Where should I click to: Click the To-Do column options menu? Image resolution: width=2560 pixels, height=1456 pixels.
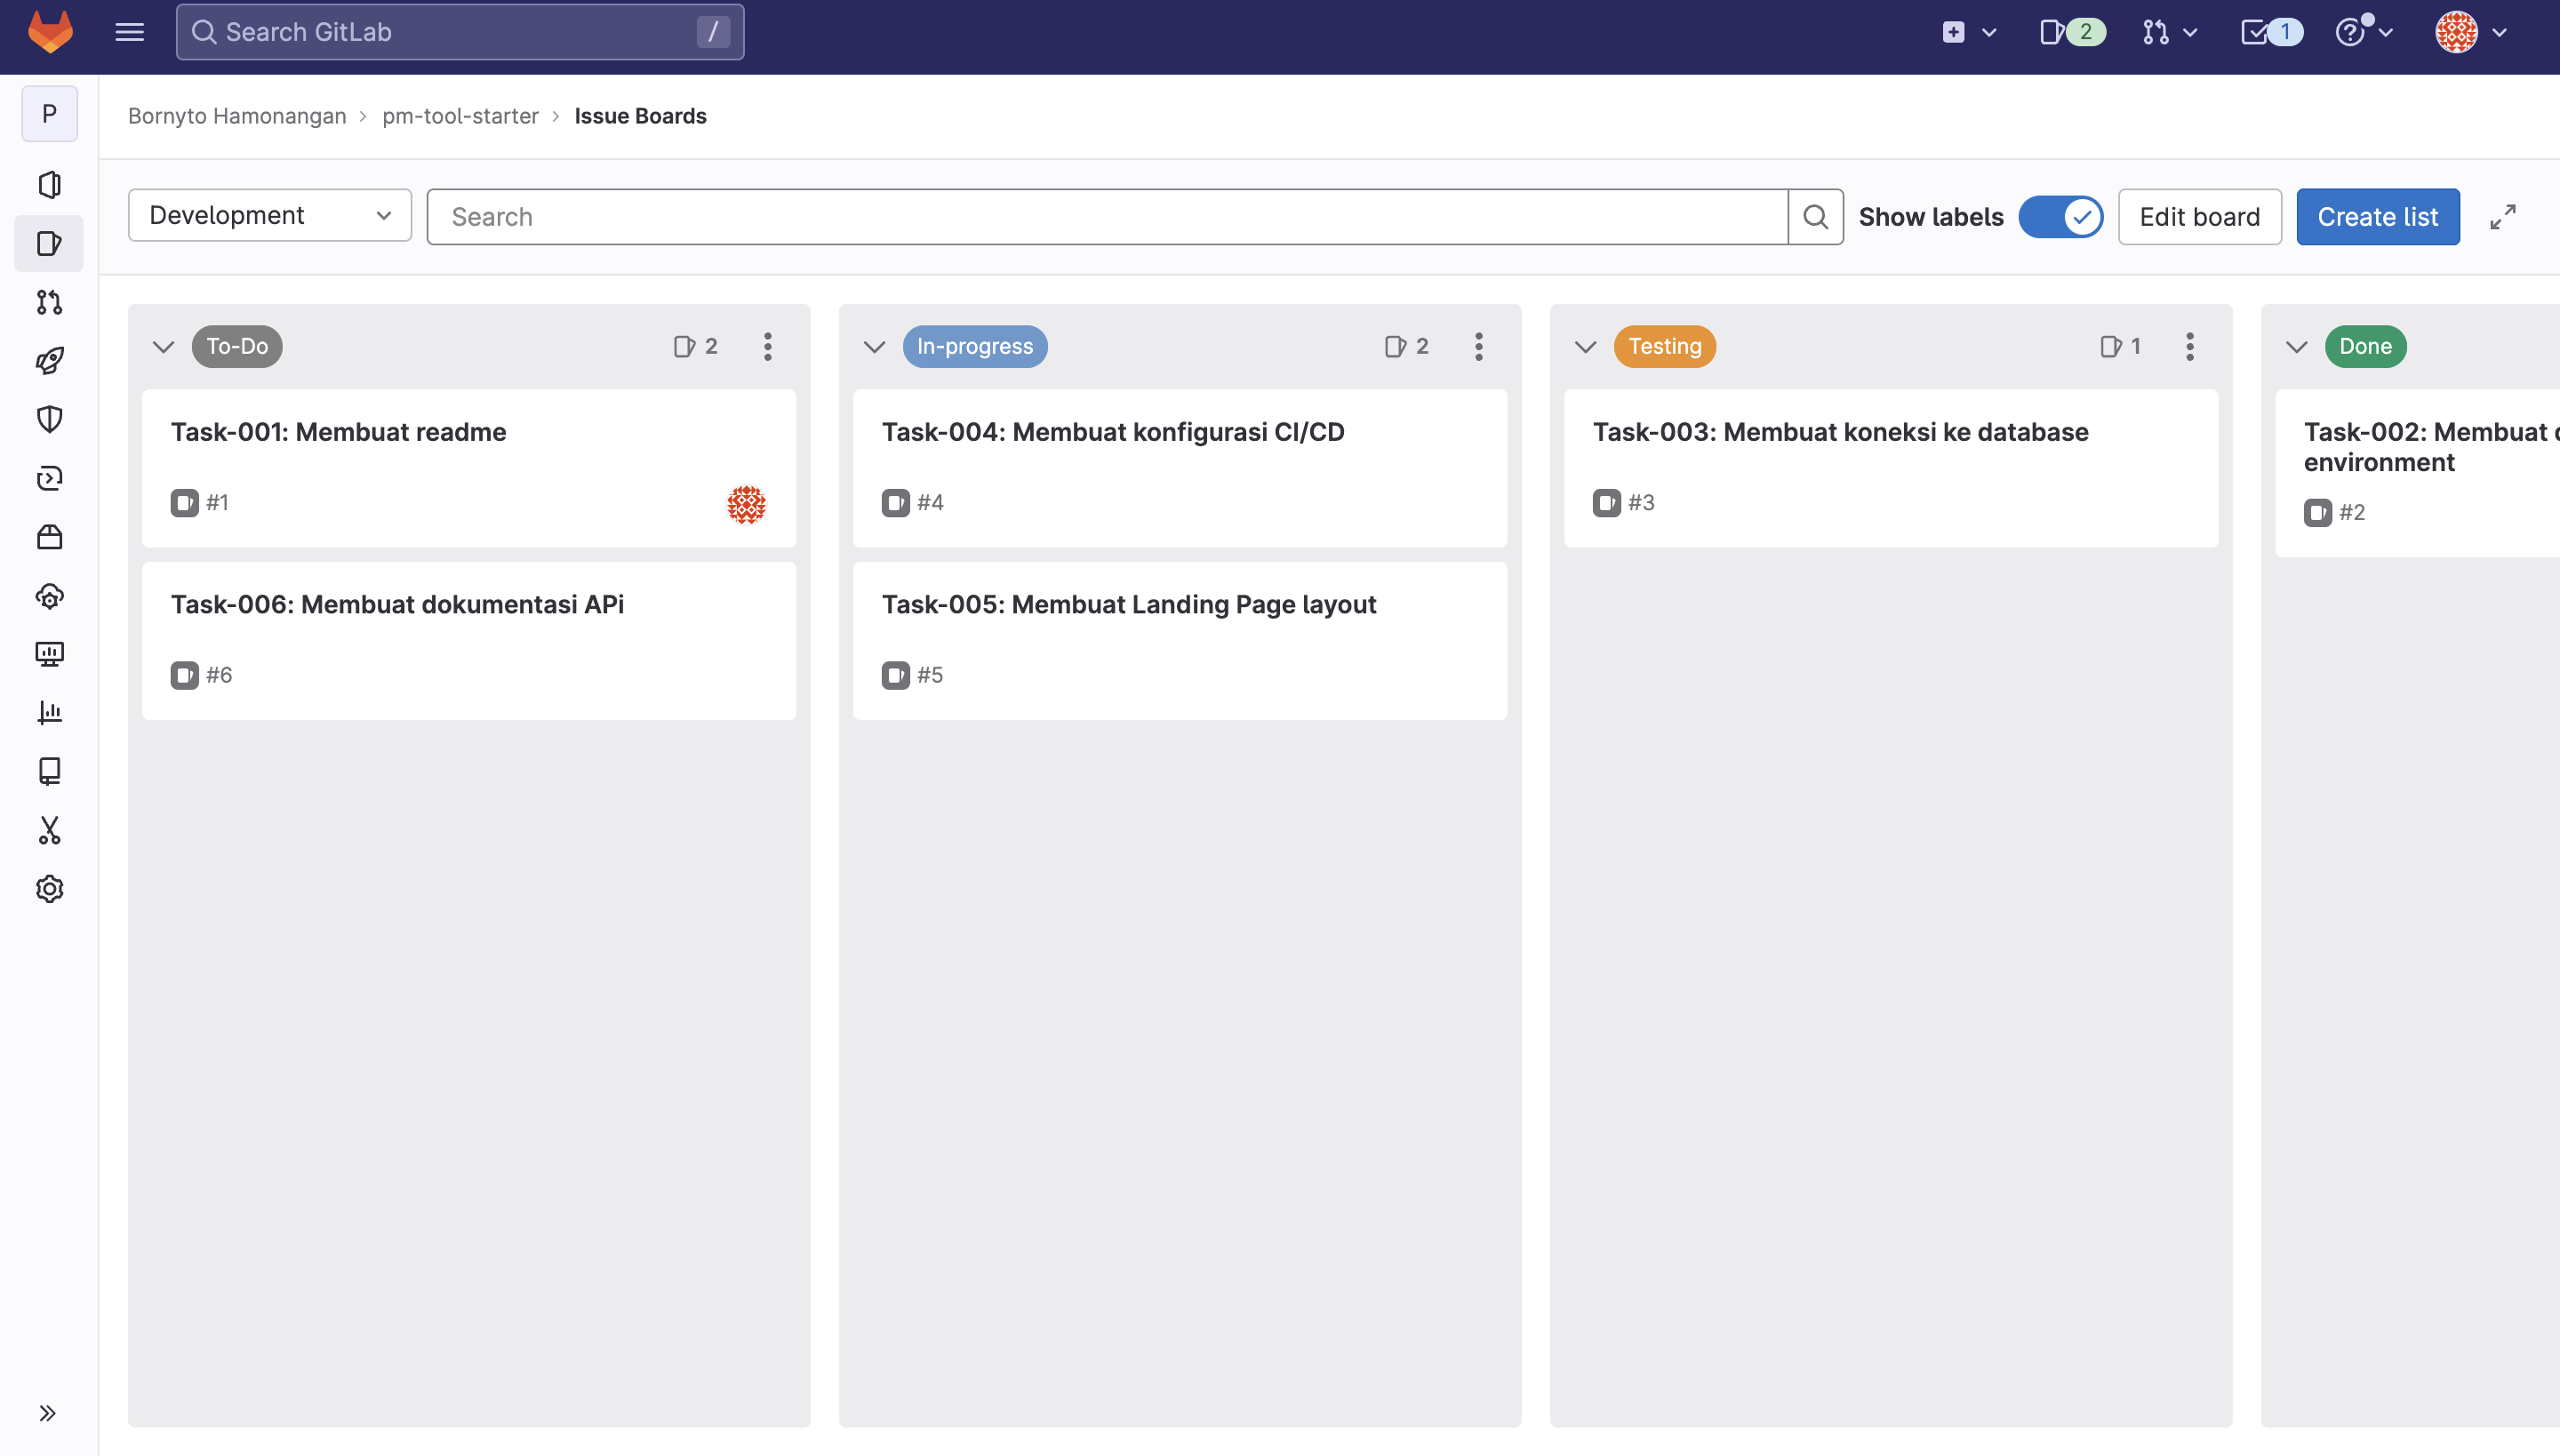[766, 345]
